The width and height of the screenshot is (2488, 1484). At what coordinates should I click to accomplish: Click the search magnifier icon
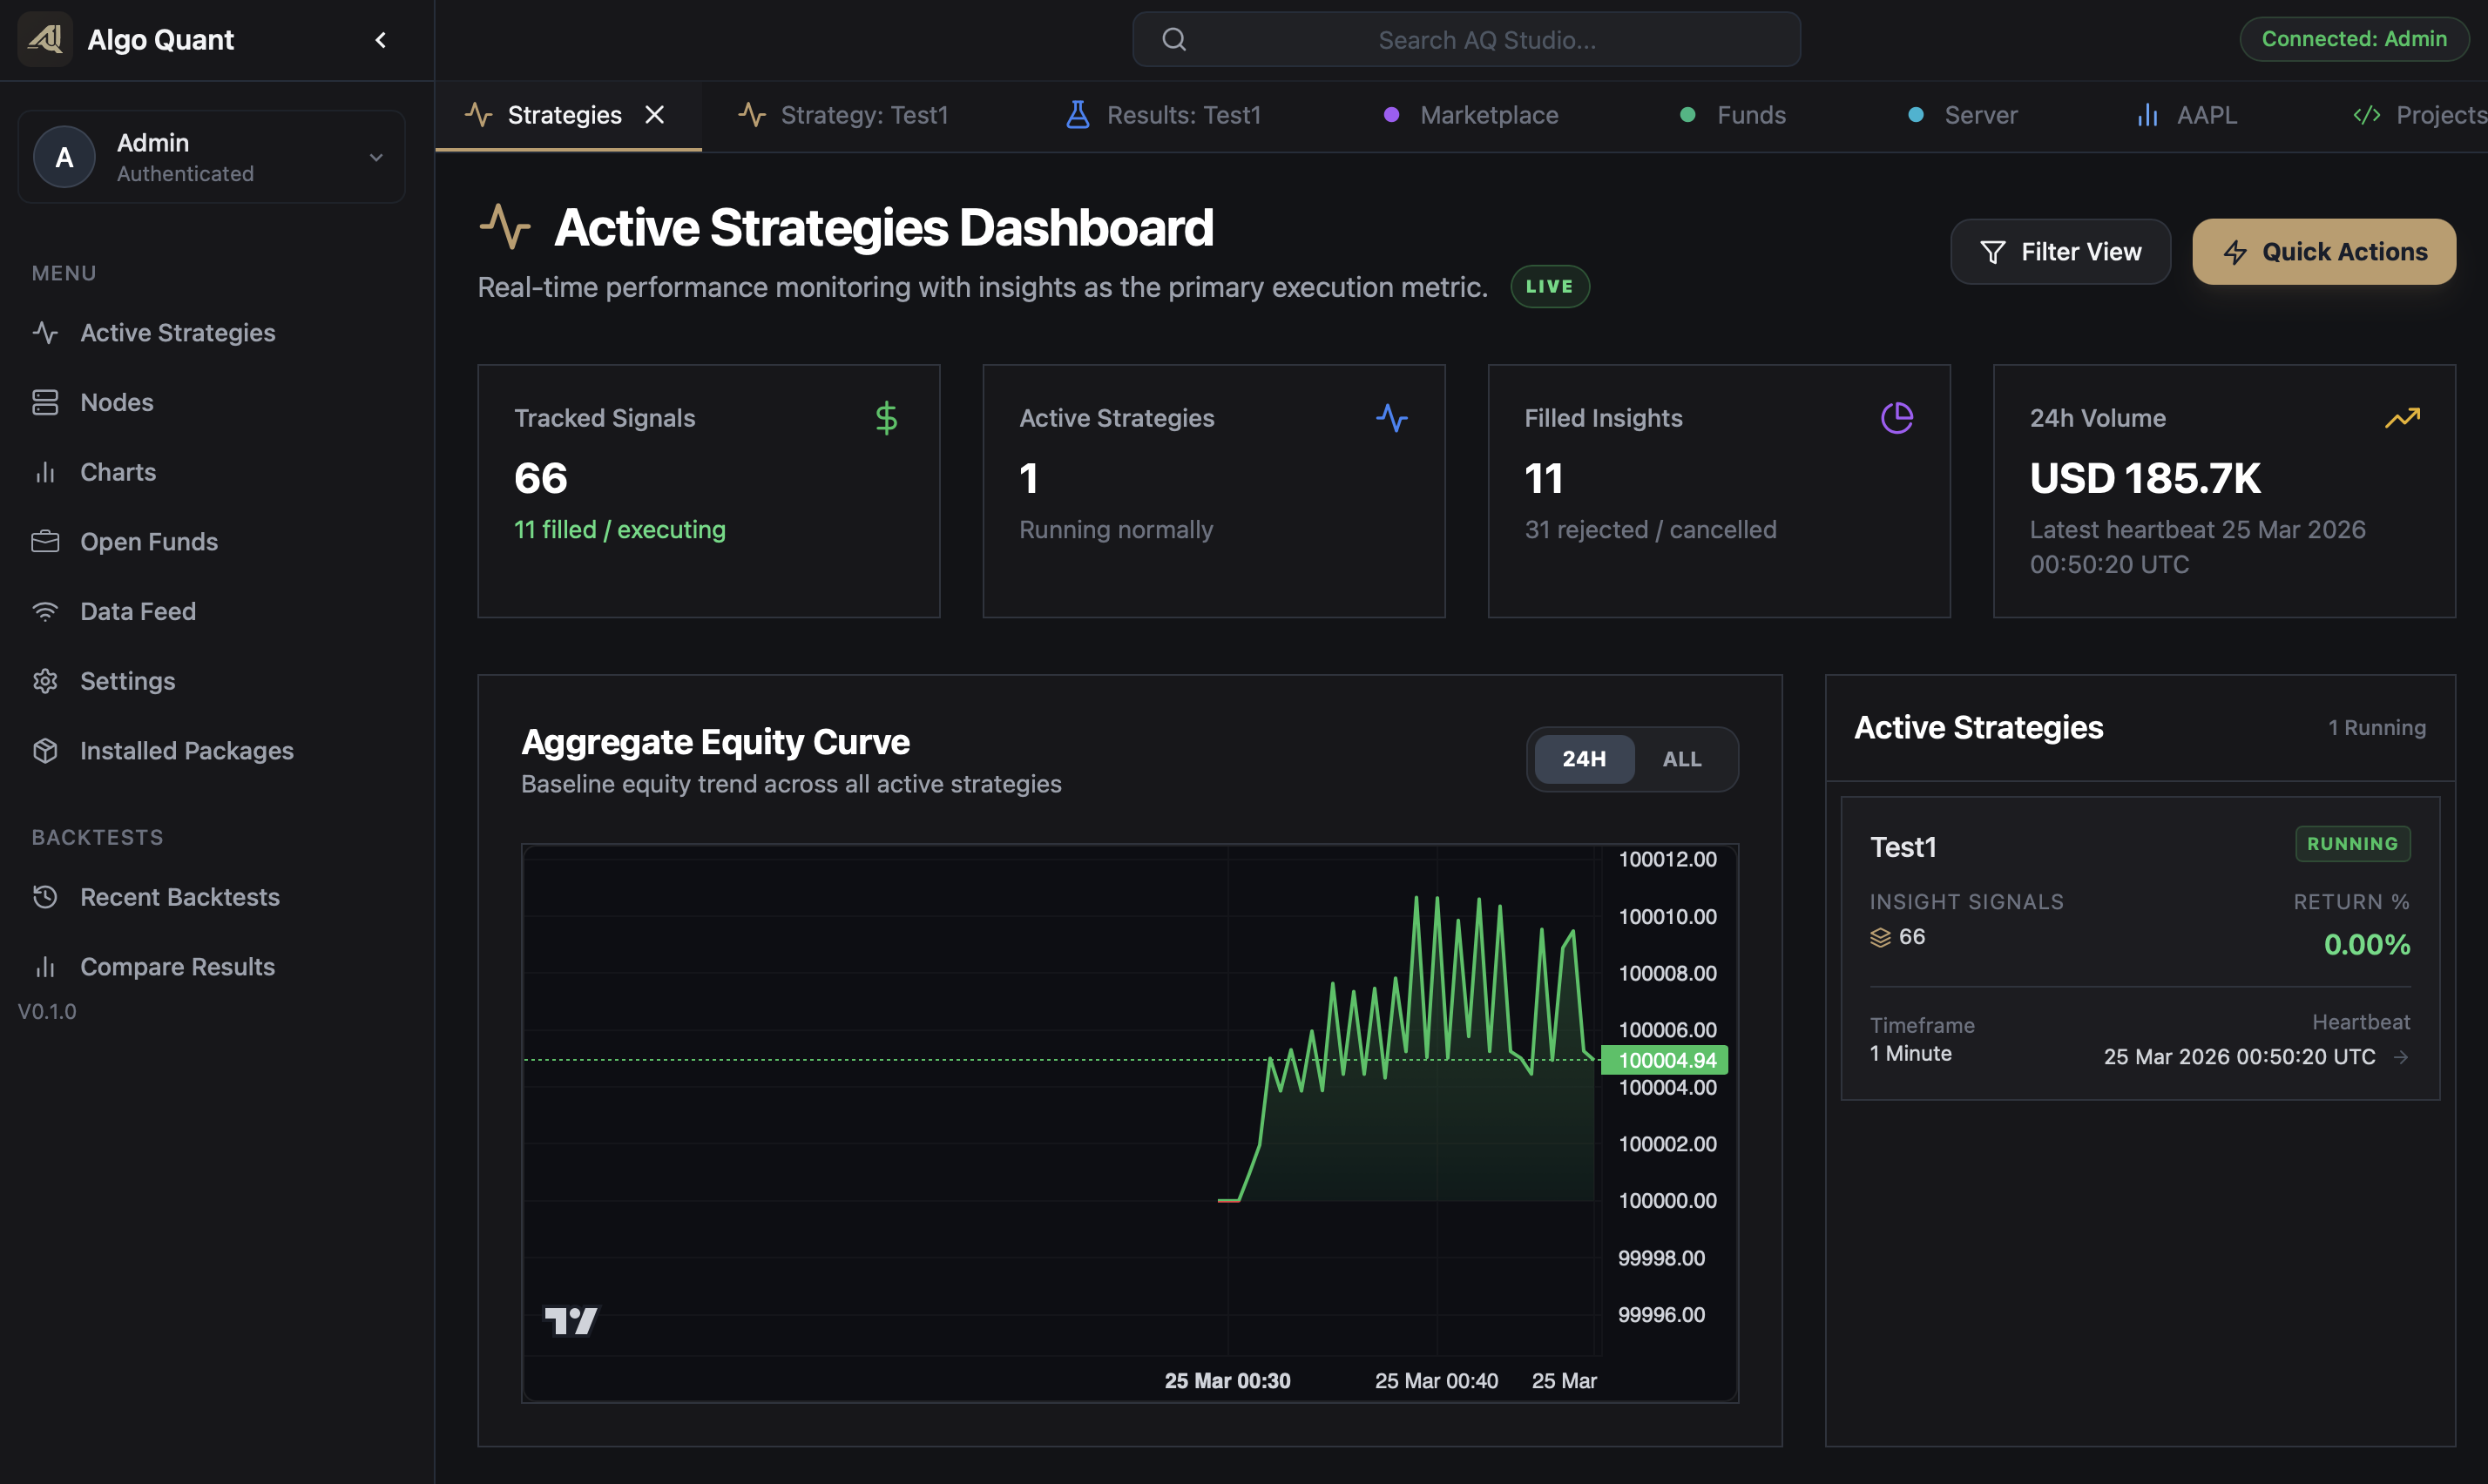click(1174, 40)
